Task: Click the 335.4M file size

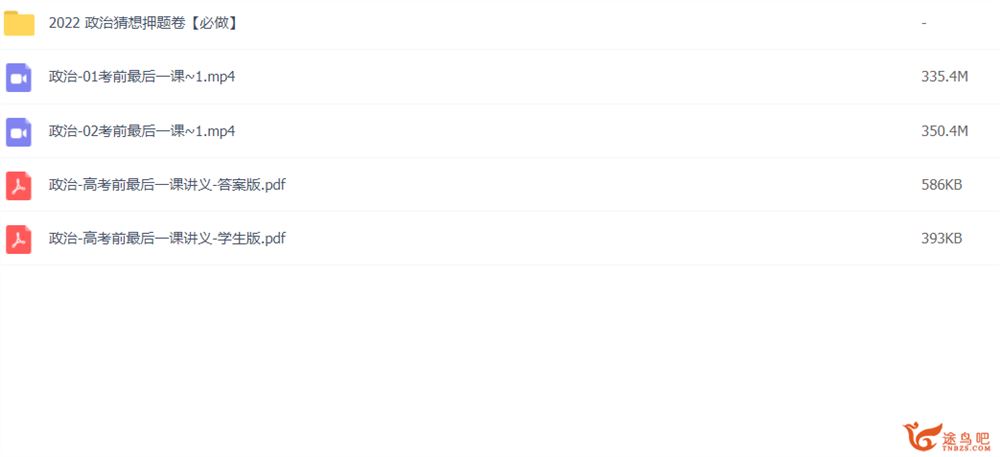Action: click(945, 77)
